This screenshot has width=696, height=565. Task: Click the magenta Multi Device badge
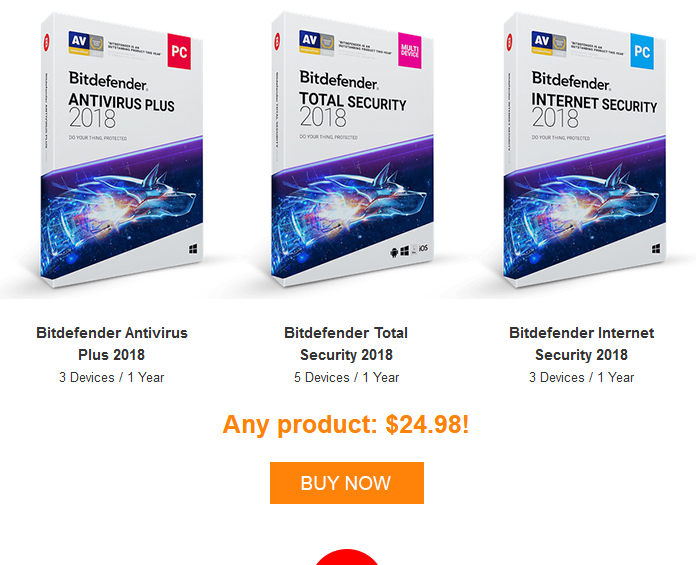[x=410, y=50]
